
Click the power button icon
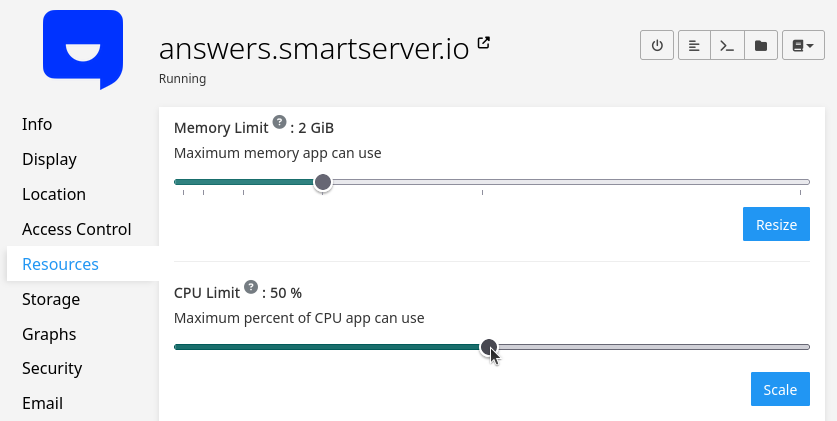pyautogui.click(x=657, y=46)
